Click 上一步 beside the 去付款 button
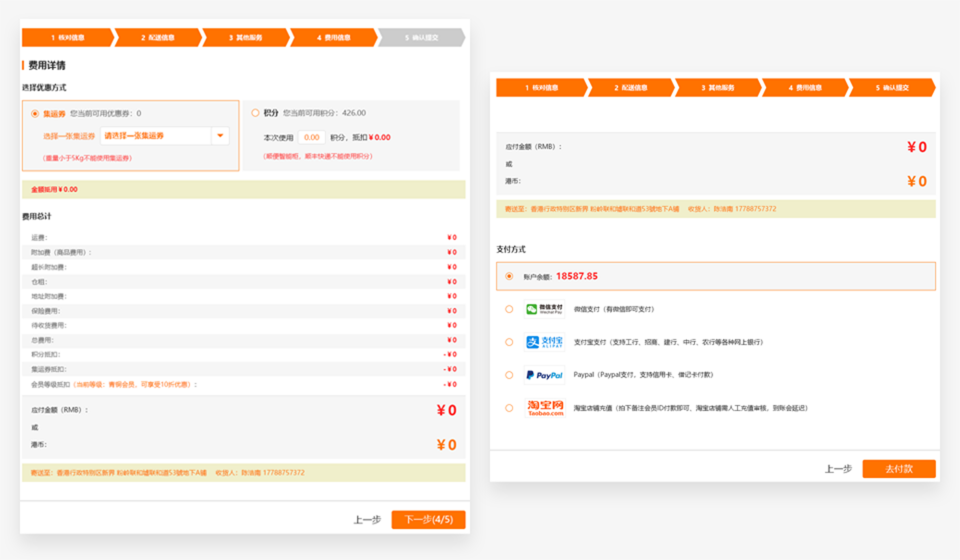 click(x=838, y=469)
